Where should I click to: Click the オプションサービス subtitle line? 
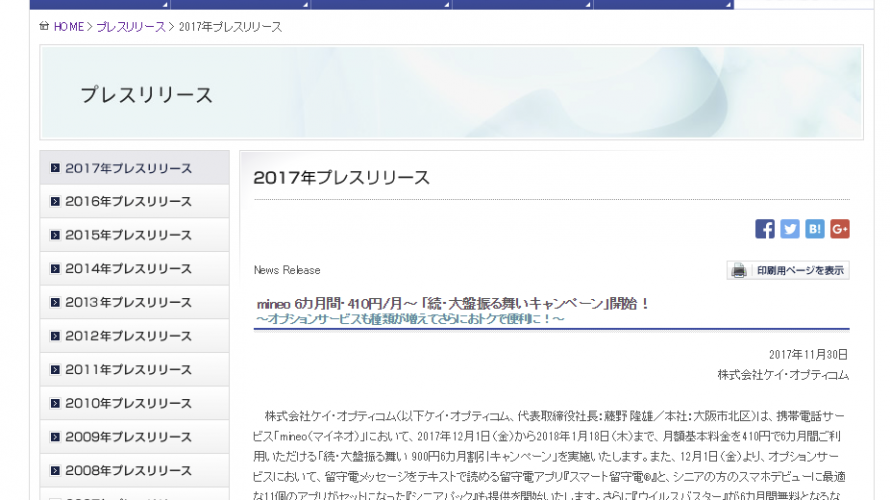coord(410,319)
